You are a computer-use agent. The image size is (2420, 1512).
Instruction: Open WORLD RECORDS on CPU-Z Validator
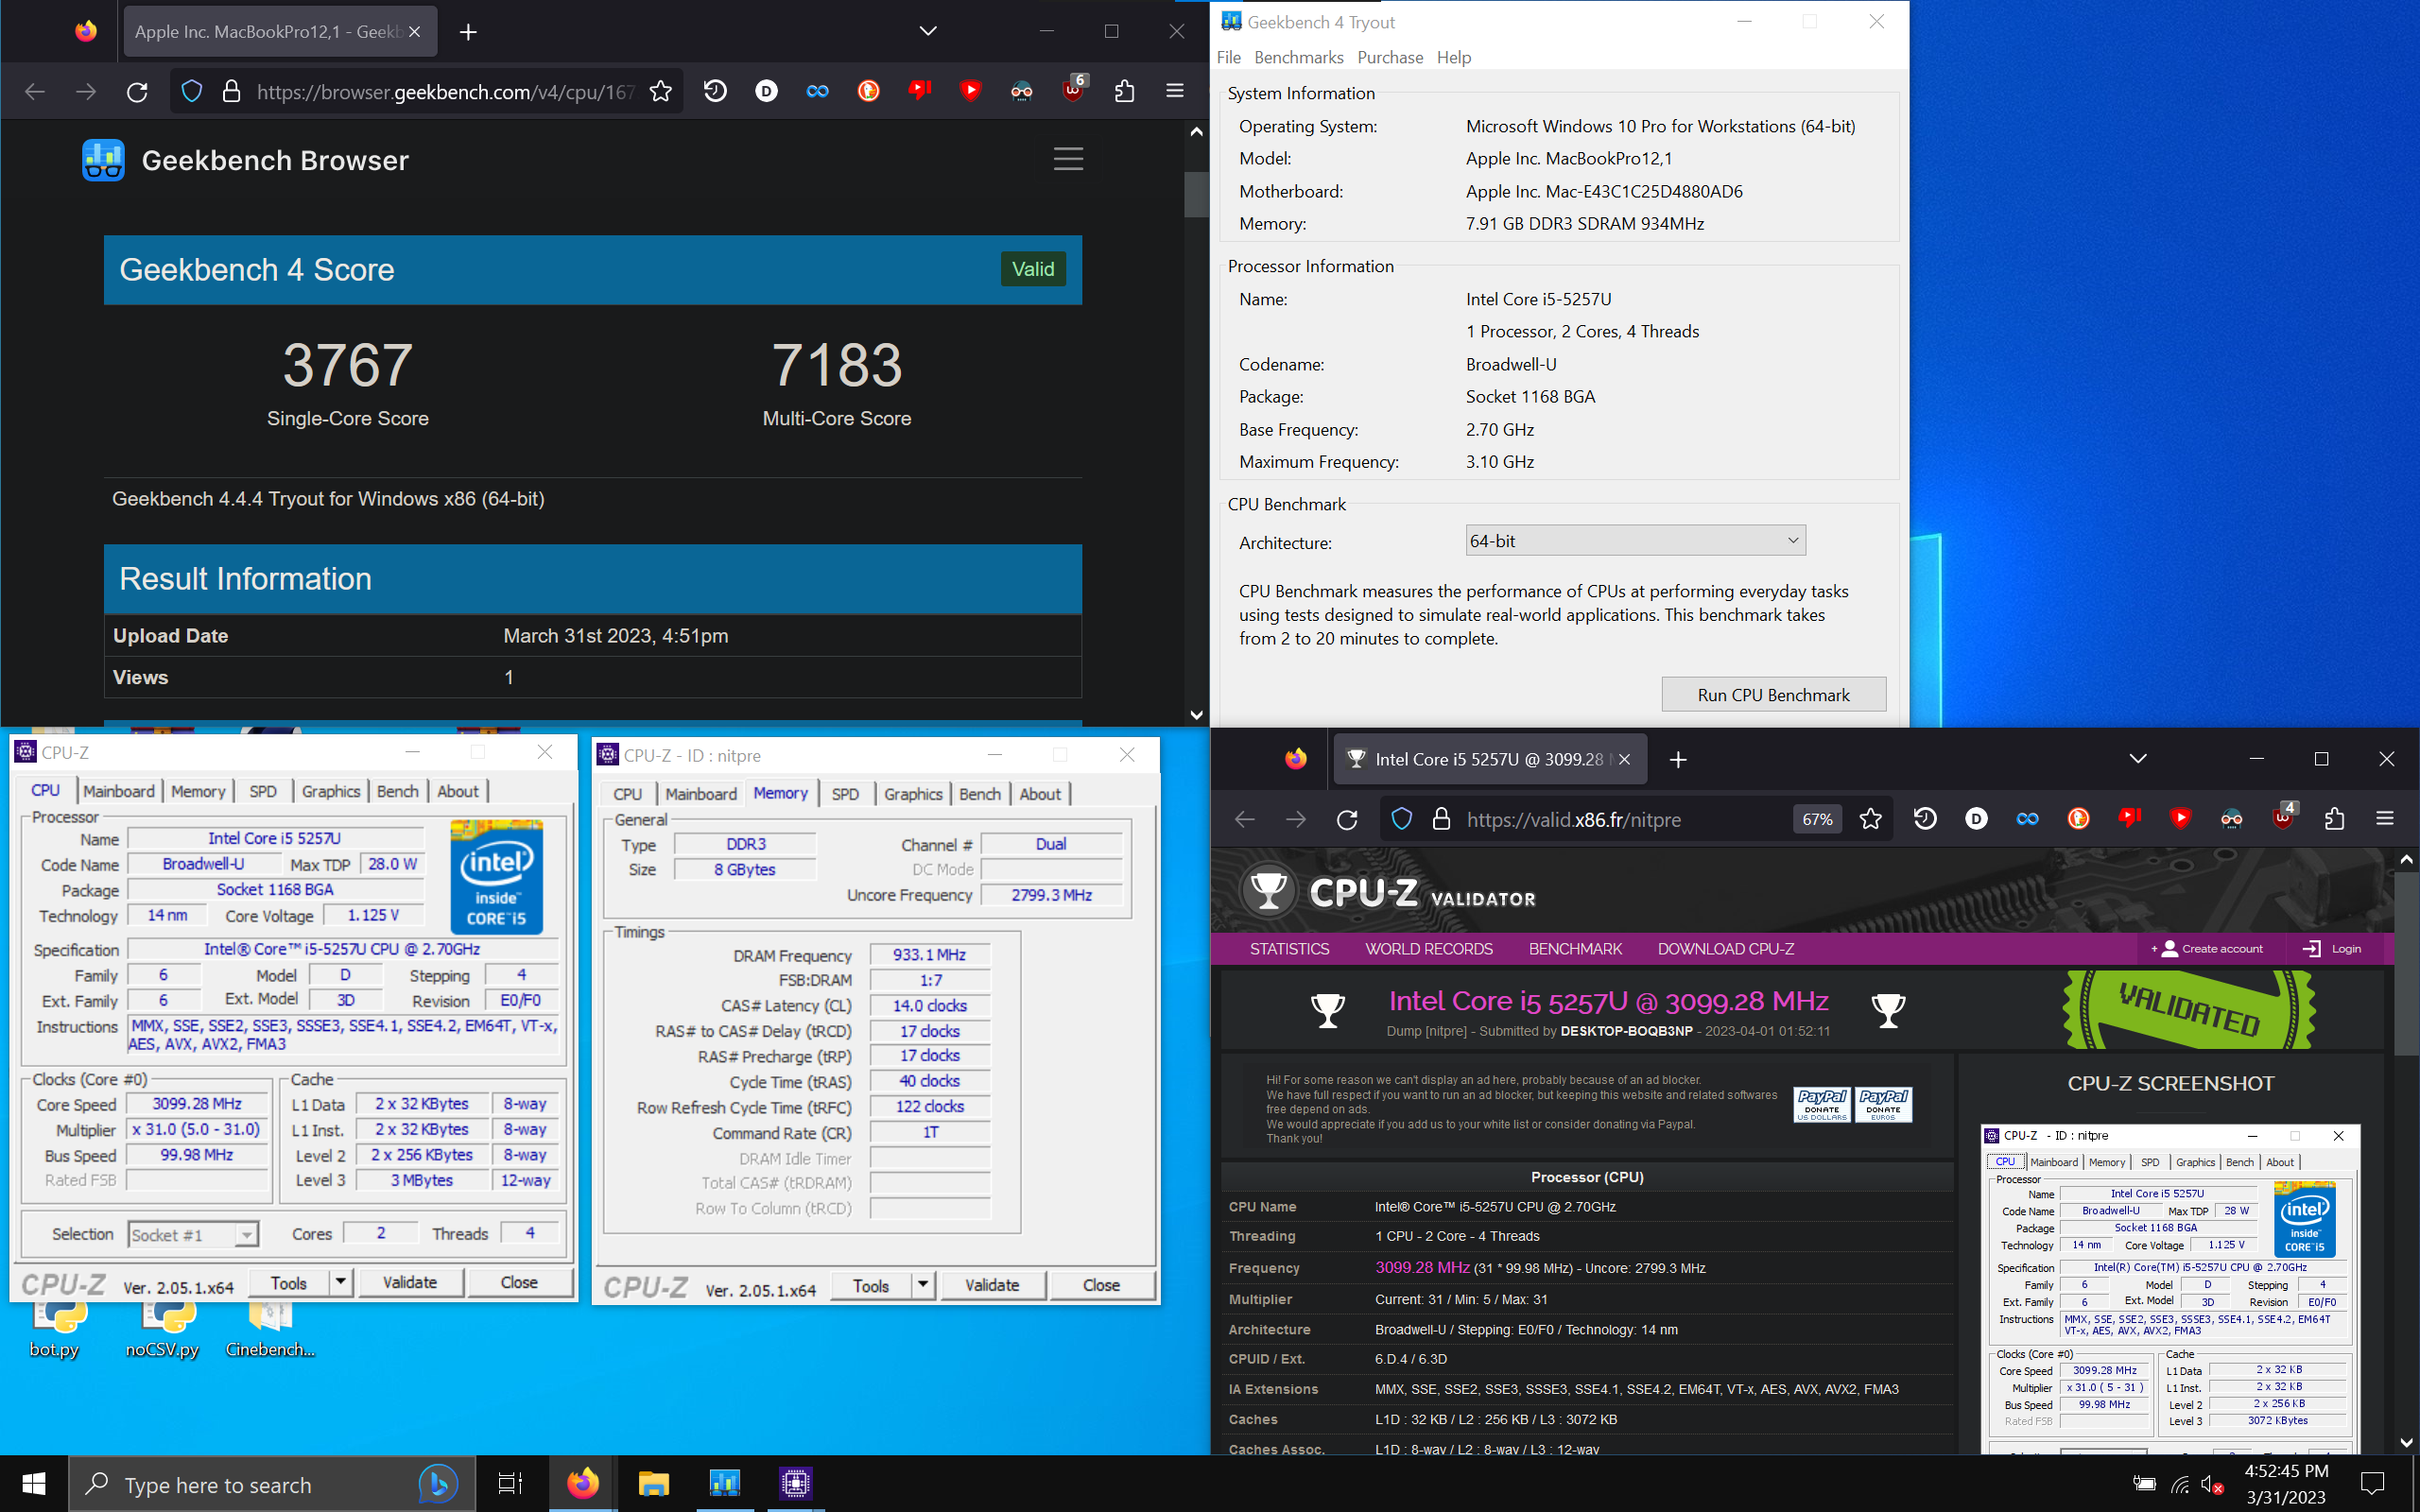tap(1429, 949)
